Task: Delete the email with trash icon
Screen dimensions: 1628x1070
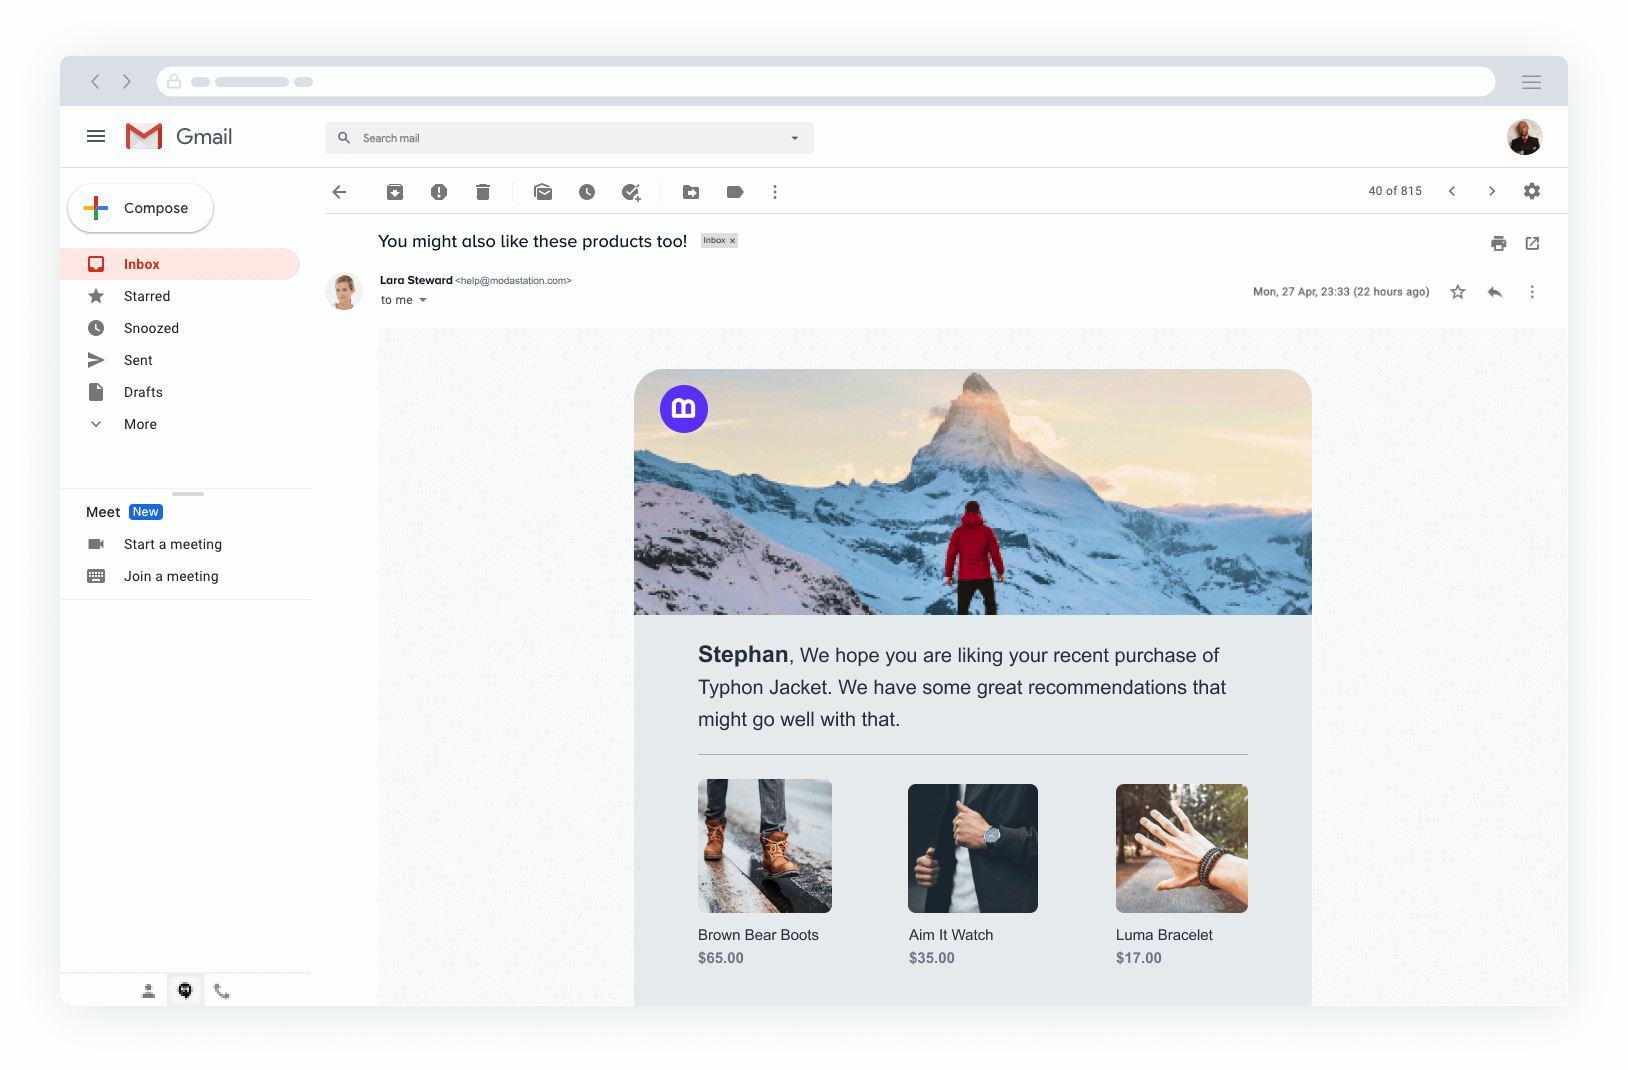Action: pyautogui.click(x=483, y=192)
